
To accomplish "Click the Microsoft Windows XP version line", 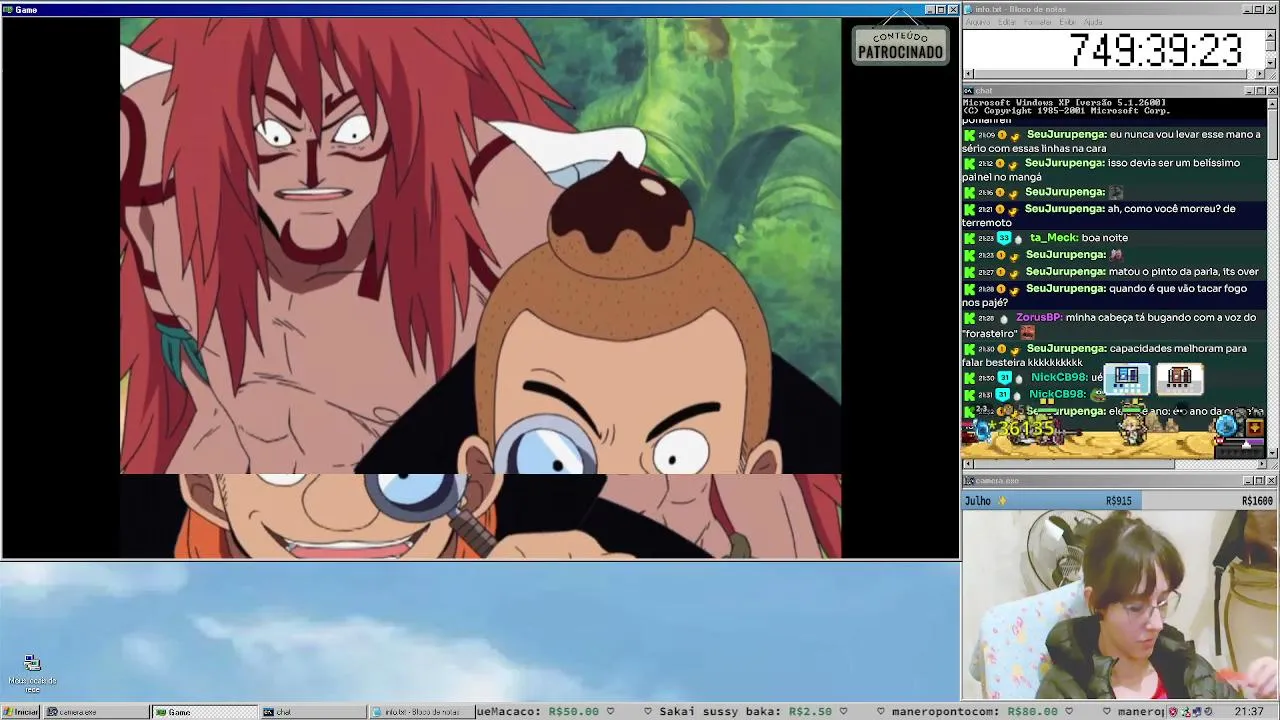I will [1064, 103].
